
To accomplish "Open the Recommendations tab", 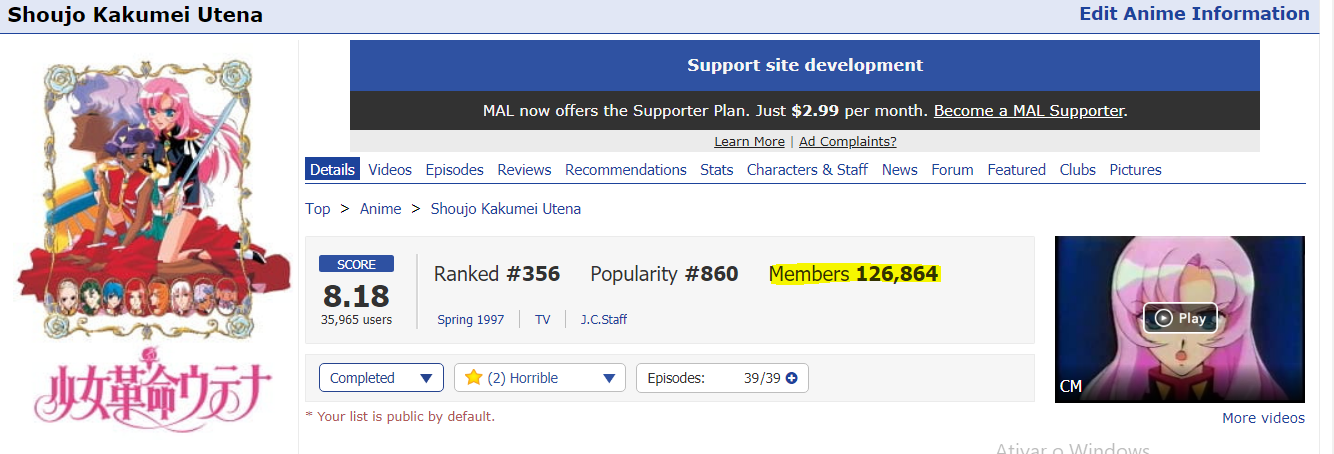I will [x=626, y=170].
